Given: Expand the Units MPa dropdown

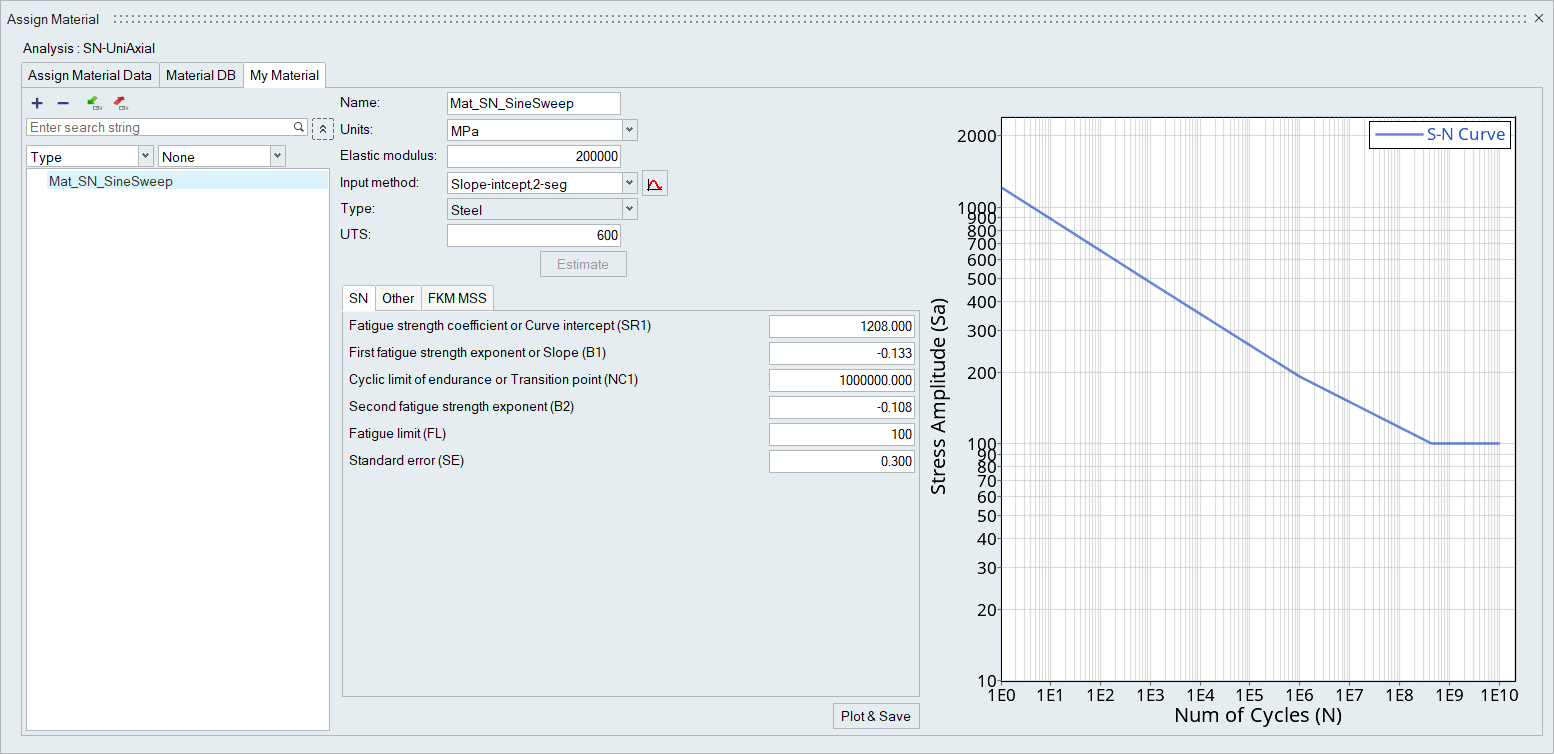Looking at the screenshot, I should click(x=629, y=130).
